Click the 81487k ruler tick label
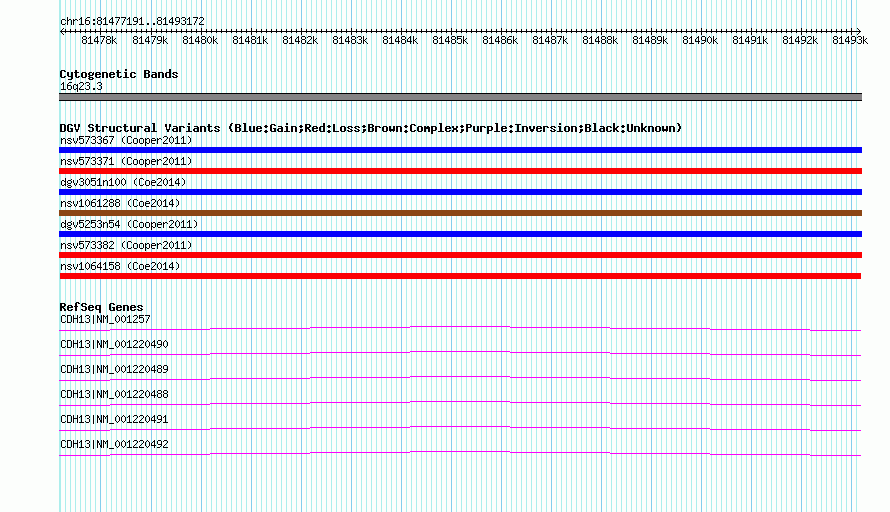Screen dimensions: 890x512 tap(549, 40)
